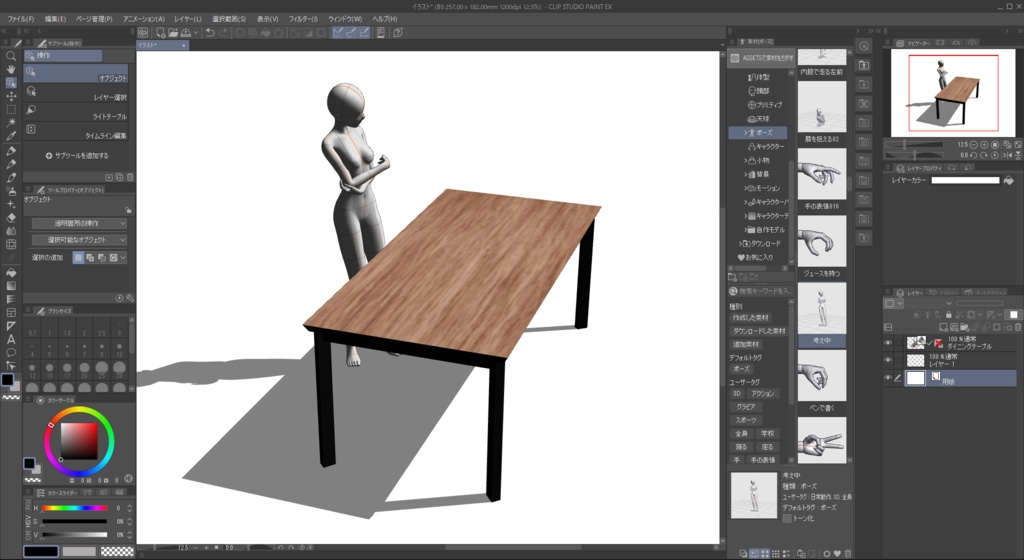
Task: Click navigator zoom in plus icon
Action: click(984, 144)
